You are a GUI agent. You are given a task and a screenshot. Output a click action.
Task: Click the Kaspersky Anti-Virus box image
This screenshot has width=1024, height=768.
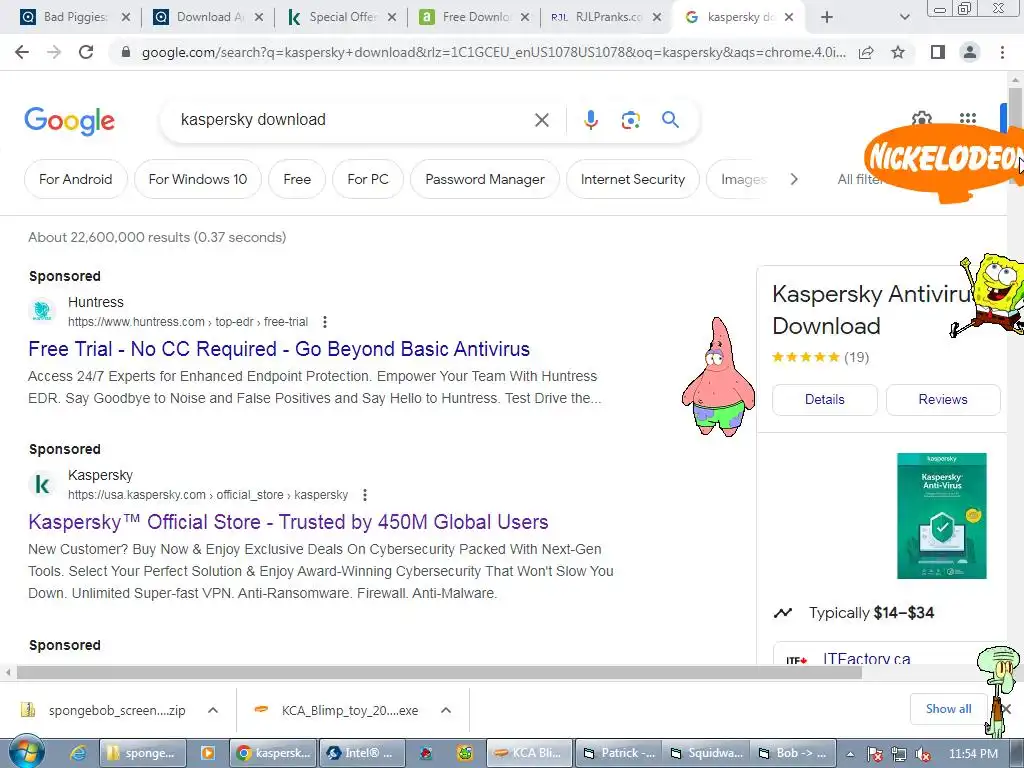click(942, 516)
